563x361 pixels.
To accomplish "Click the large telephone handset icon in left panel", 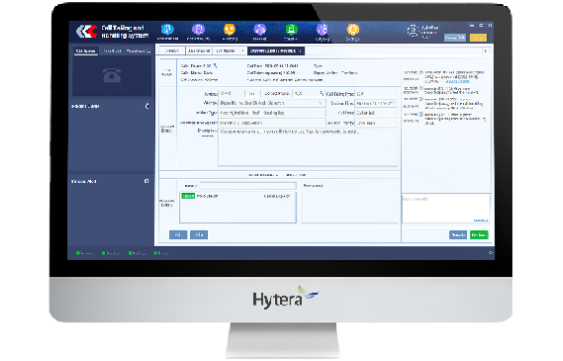I will [x=112, y=75].
